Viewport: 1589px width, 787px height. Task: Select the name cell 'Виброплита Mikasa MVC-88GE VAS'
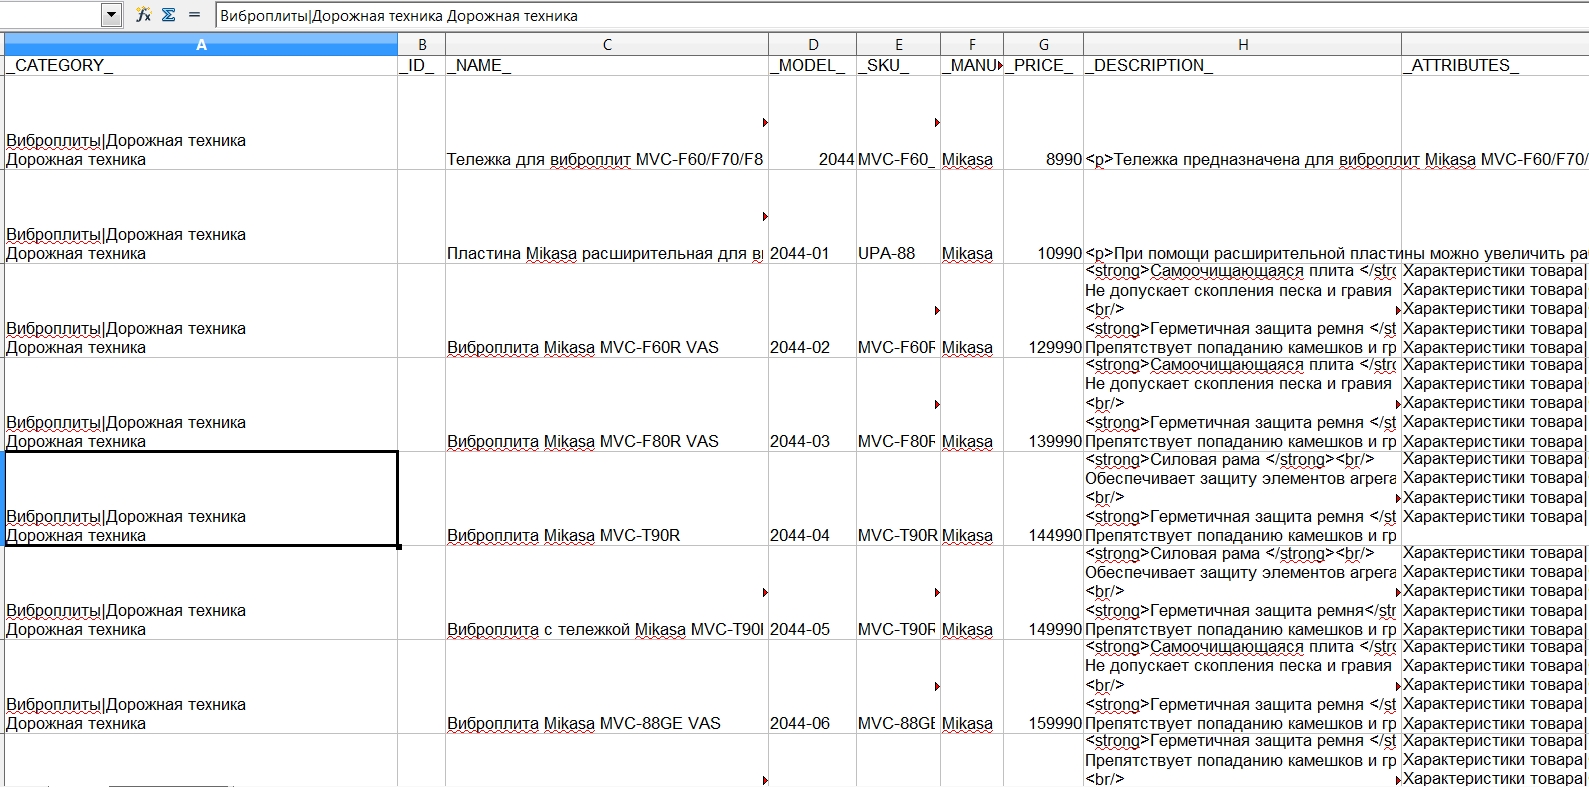point(607,686)
